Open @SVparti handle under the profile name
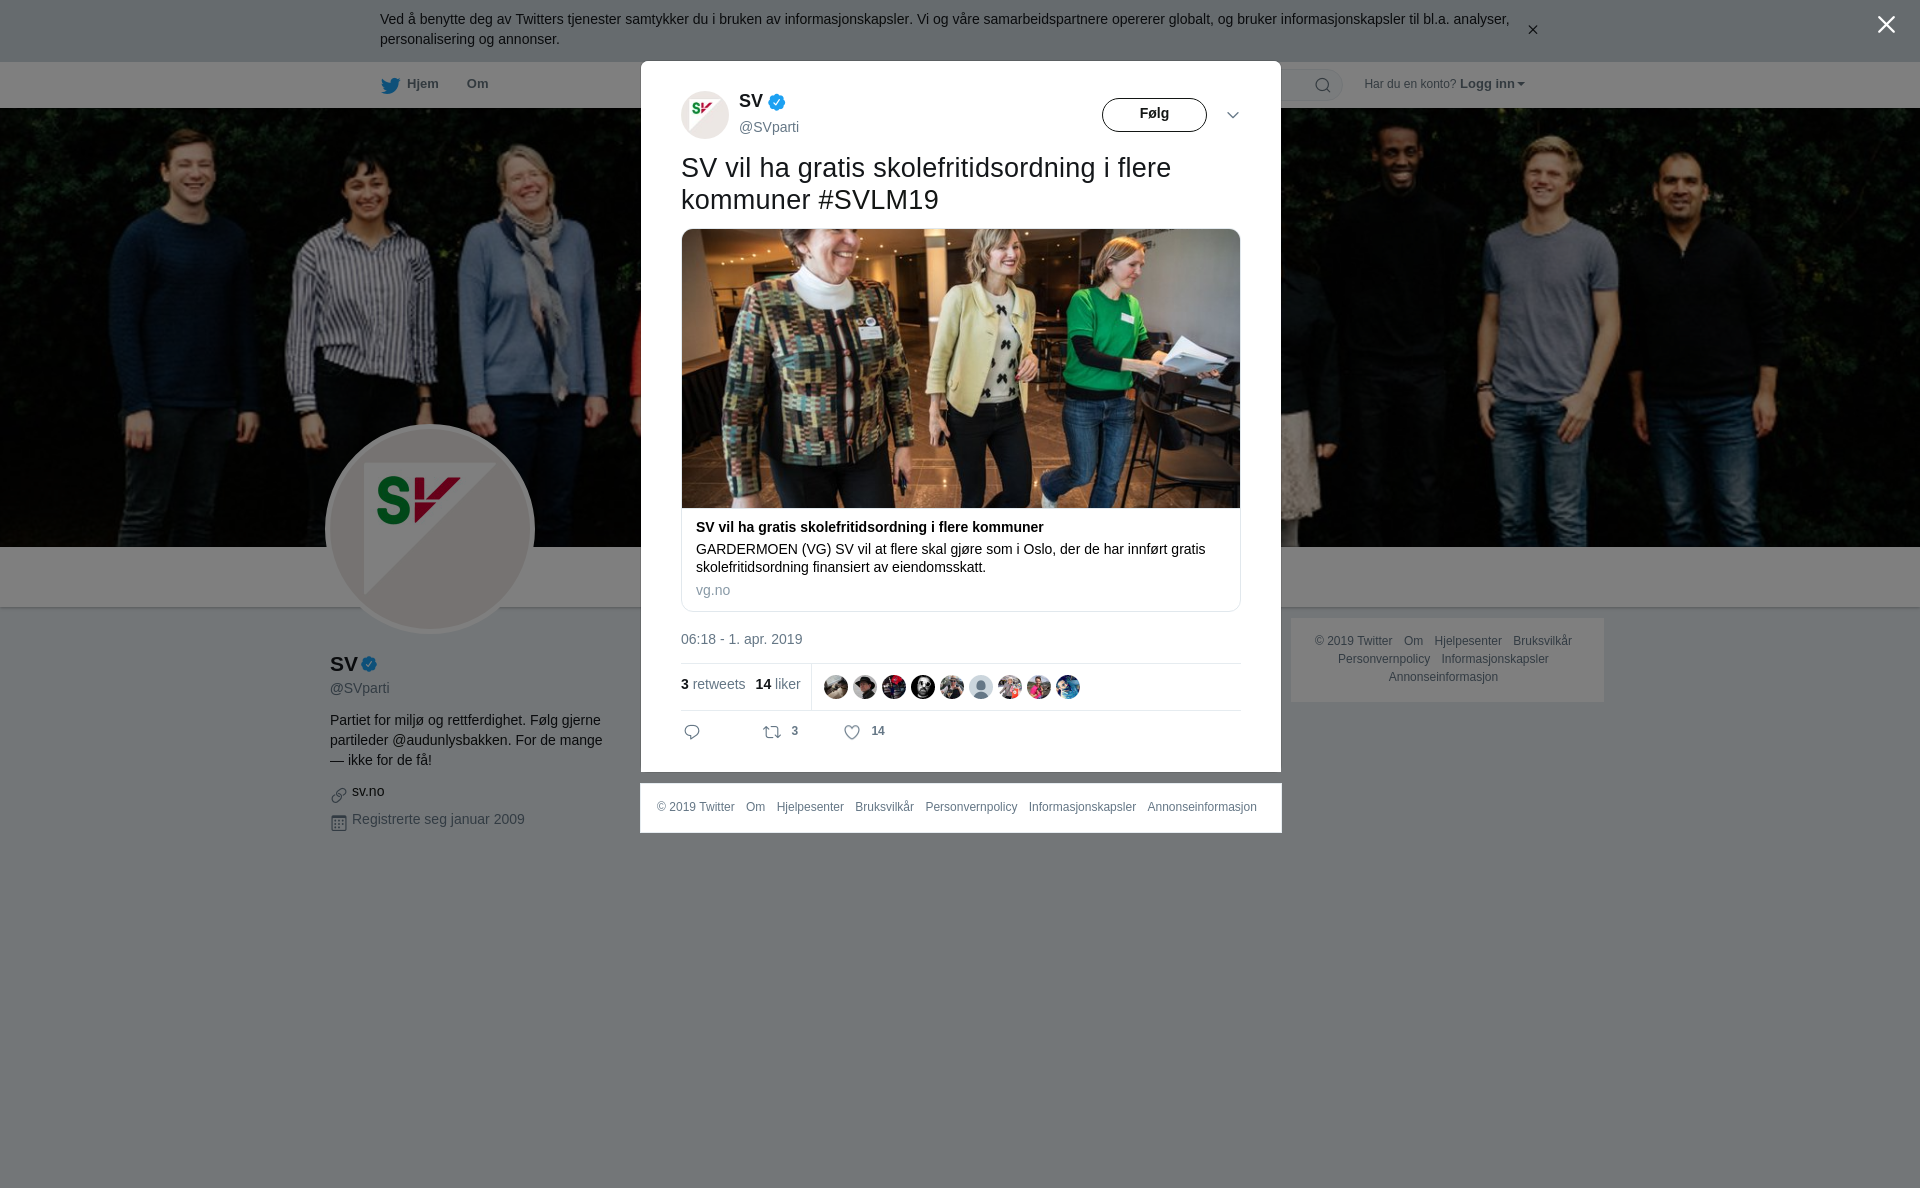The height and width of the screenshot is (1188, 1920). (360, 688)
